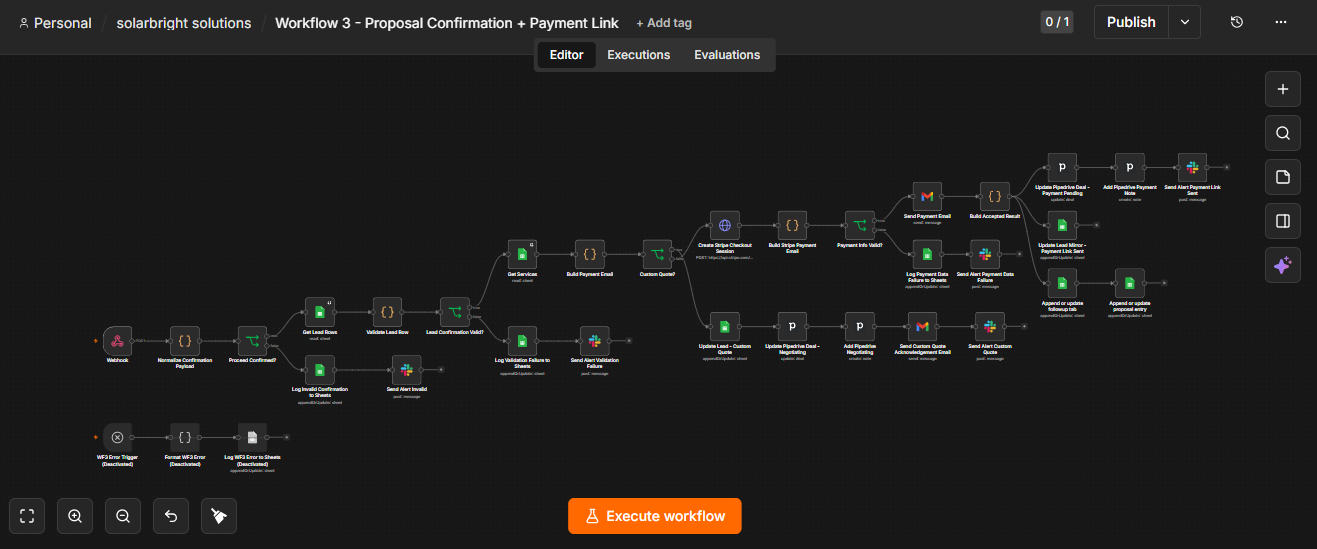Open the more options ellipsis menu
Image resolution: width=1317 pixels, height=549 pixels.
tap(1281, 22)
